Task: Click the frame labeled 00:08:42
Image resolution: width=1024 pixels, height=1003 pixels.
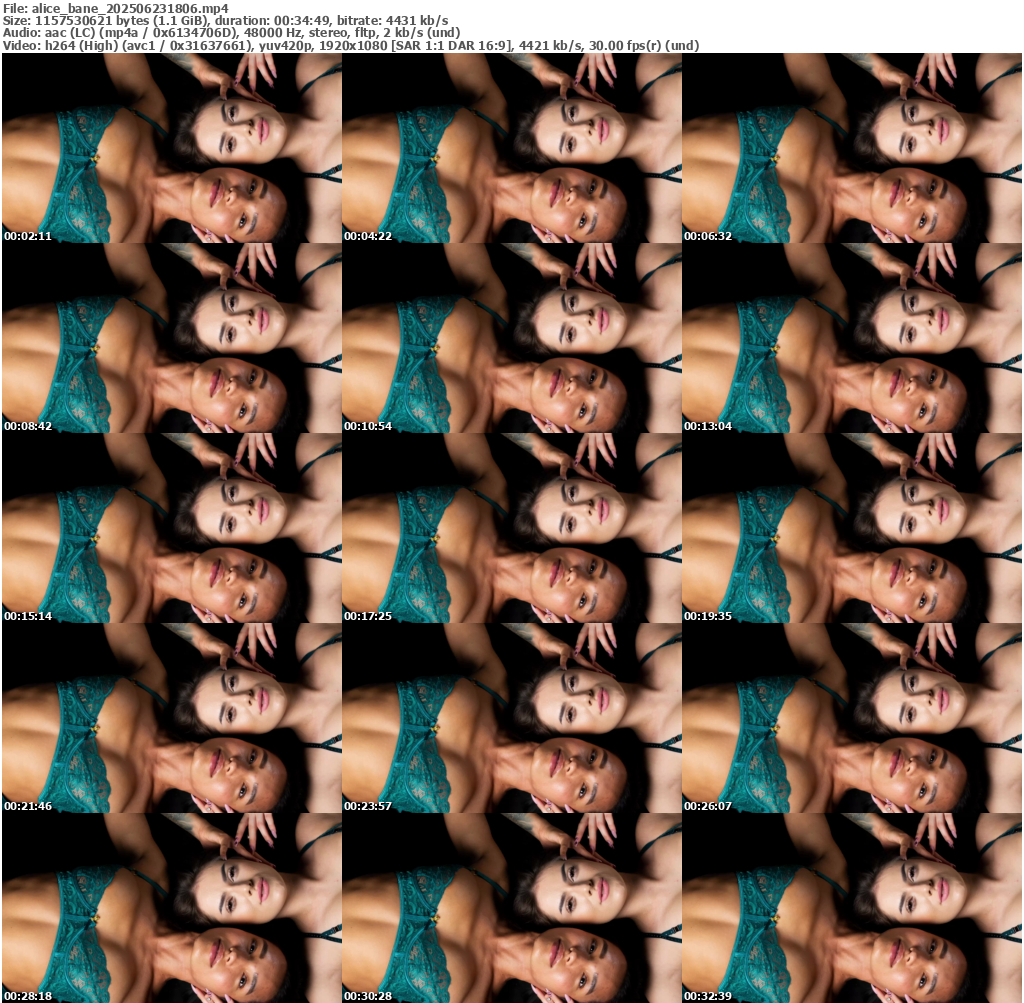Action: [171, 338]
